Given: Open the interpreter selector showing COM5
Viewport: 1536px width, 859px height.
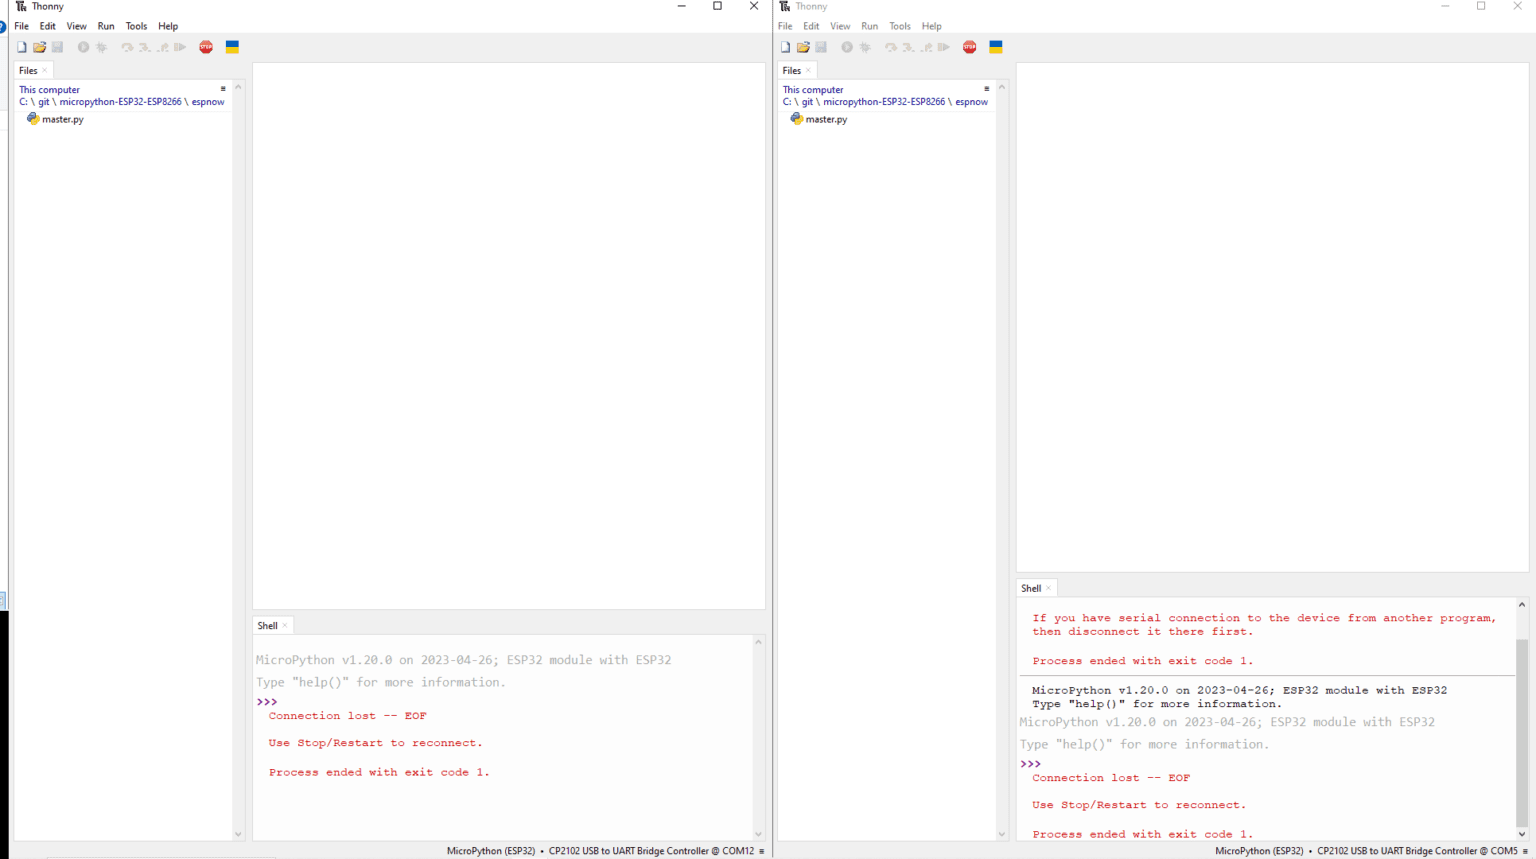Looking at the screenshot, I should click(1372, 851).
